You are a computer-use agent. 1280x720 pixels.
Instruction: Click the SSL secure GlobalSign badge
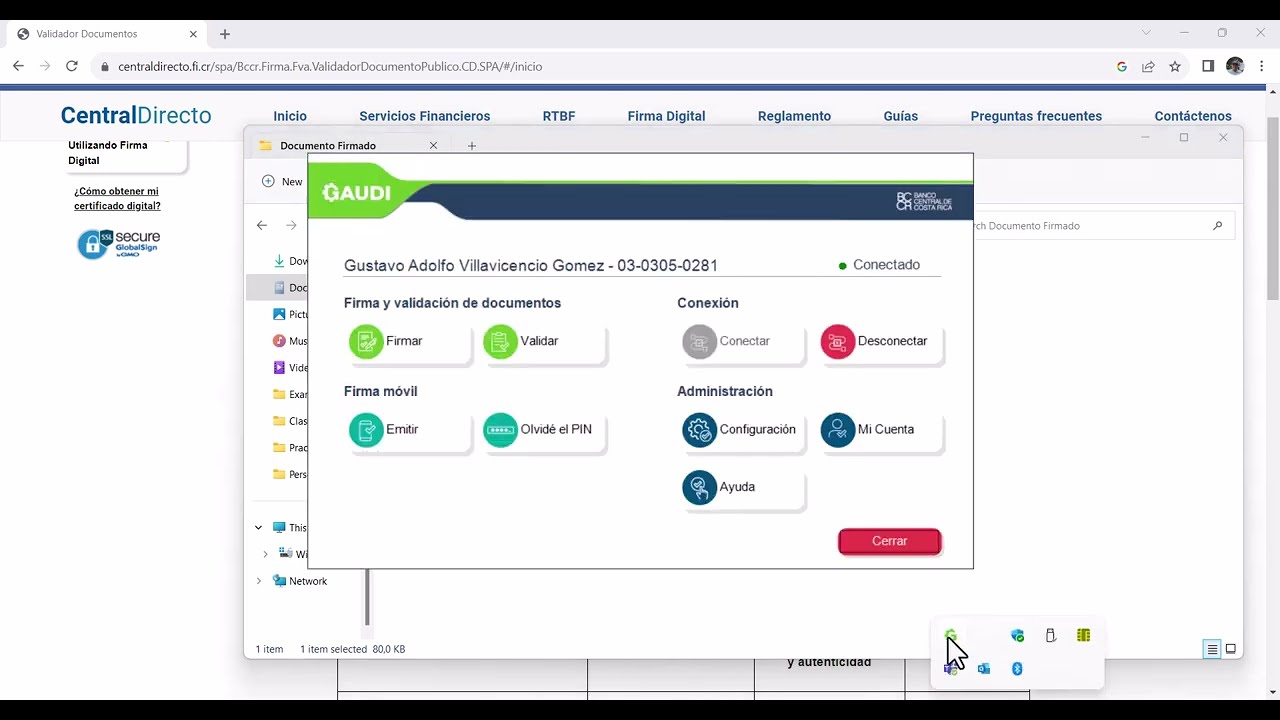[119, 244]
